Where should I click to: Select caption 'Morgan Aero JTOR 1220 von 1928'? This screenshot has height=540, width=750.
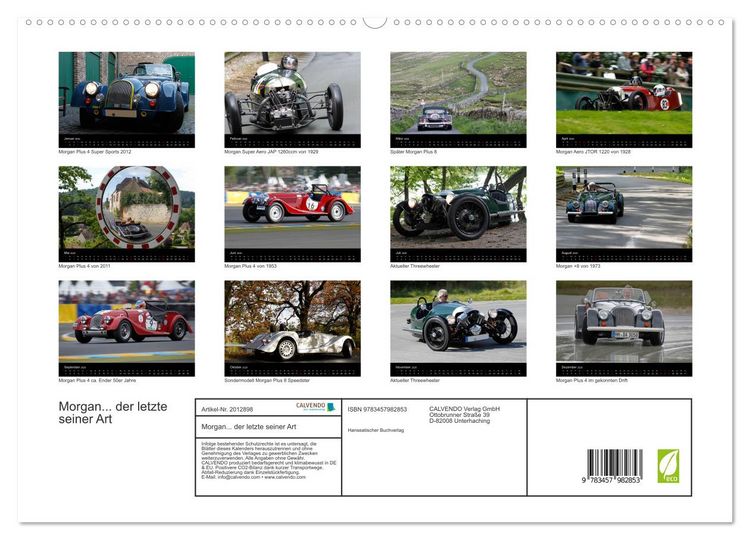point(593,152)
